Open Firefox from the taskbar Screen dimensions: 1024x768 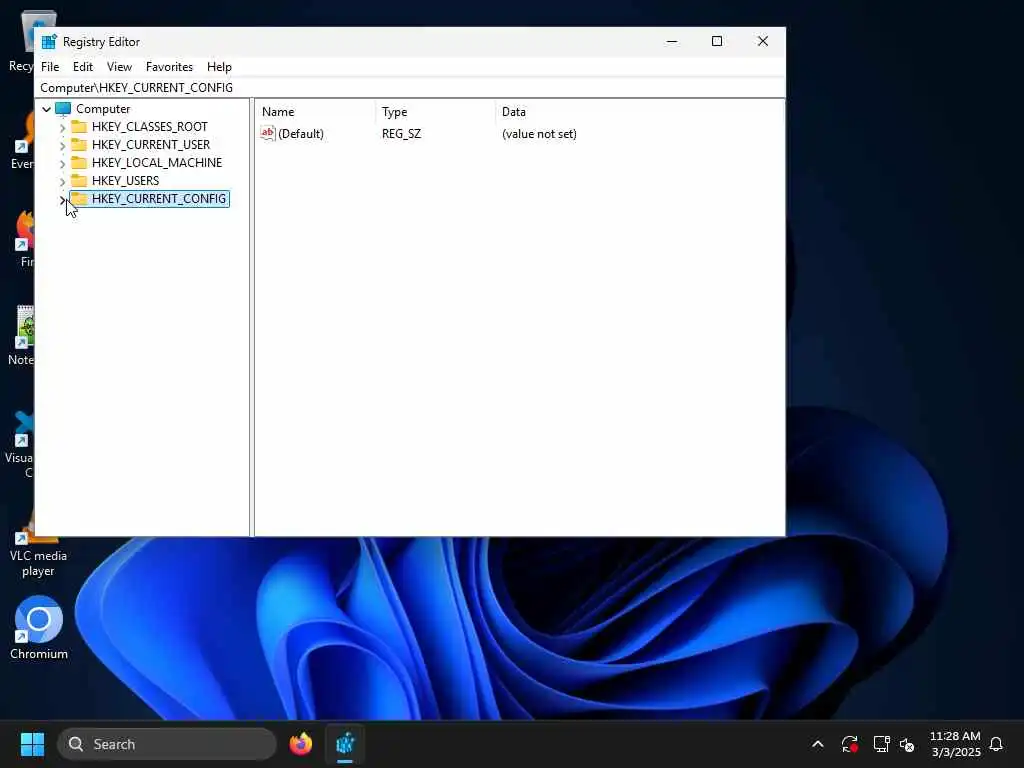(300, 744)
